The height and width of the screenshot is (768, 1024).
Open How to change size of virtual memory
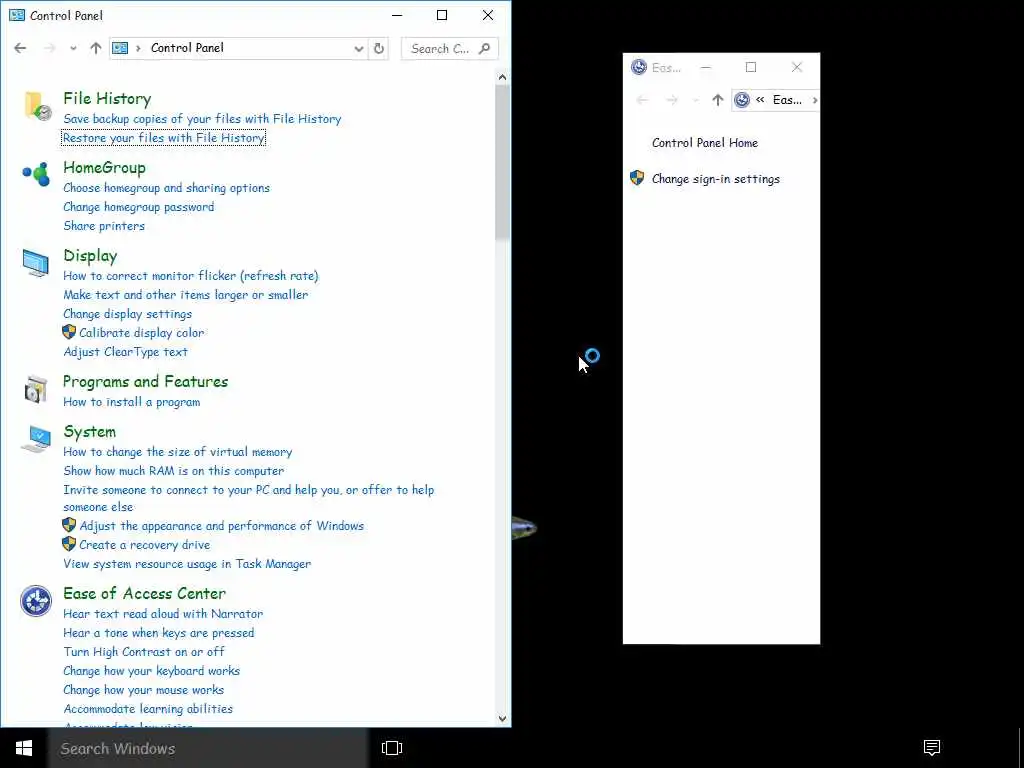(x=178, y=452)
